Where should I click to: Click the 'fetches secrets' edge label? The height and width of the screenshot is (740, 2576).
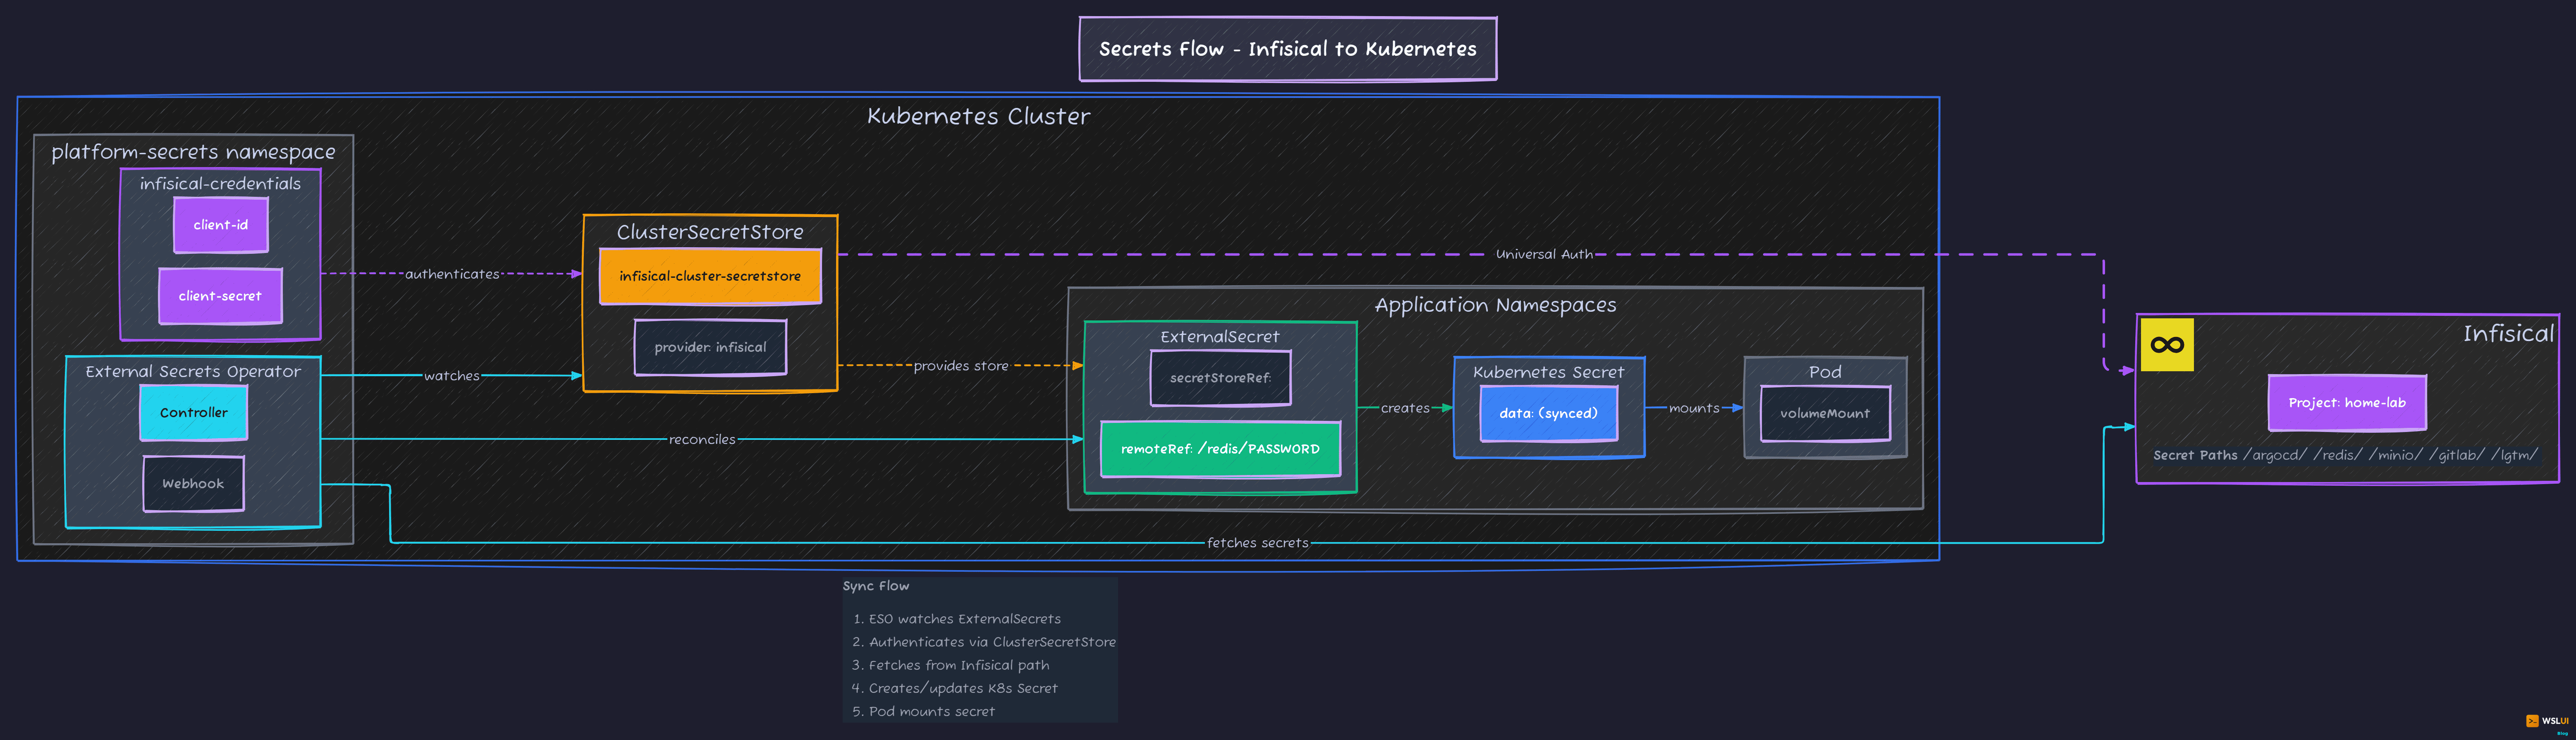[1258, 543]
